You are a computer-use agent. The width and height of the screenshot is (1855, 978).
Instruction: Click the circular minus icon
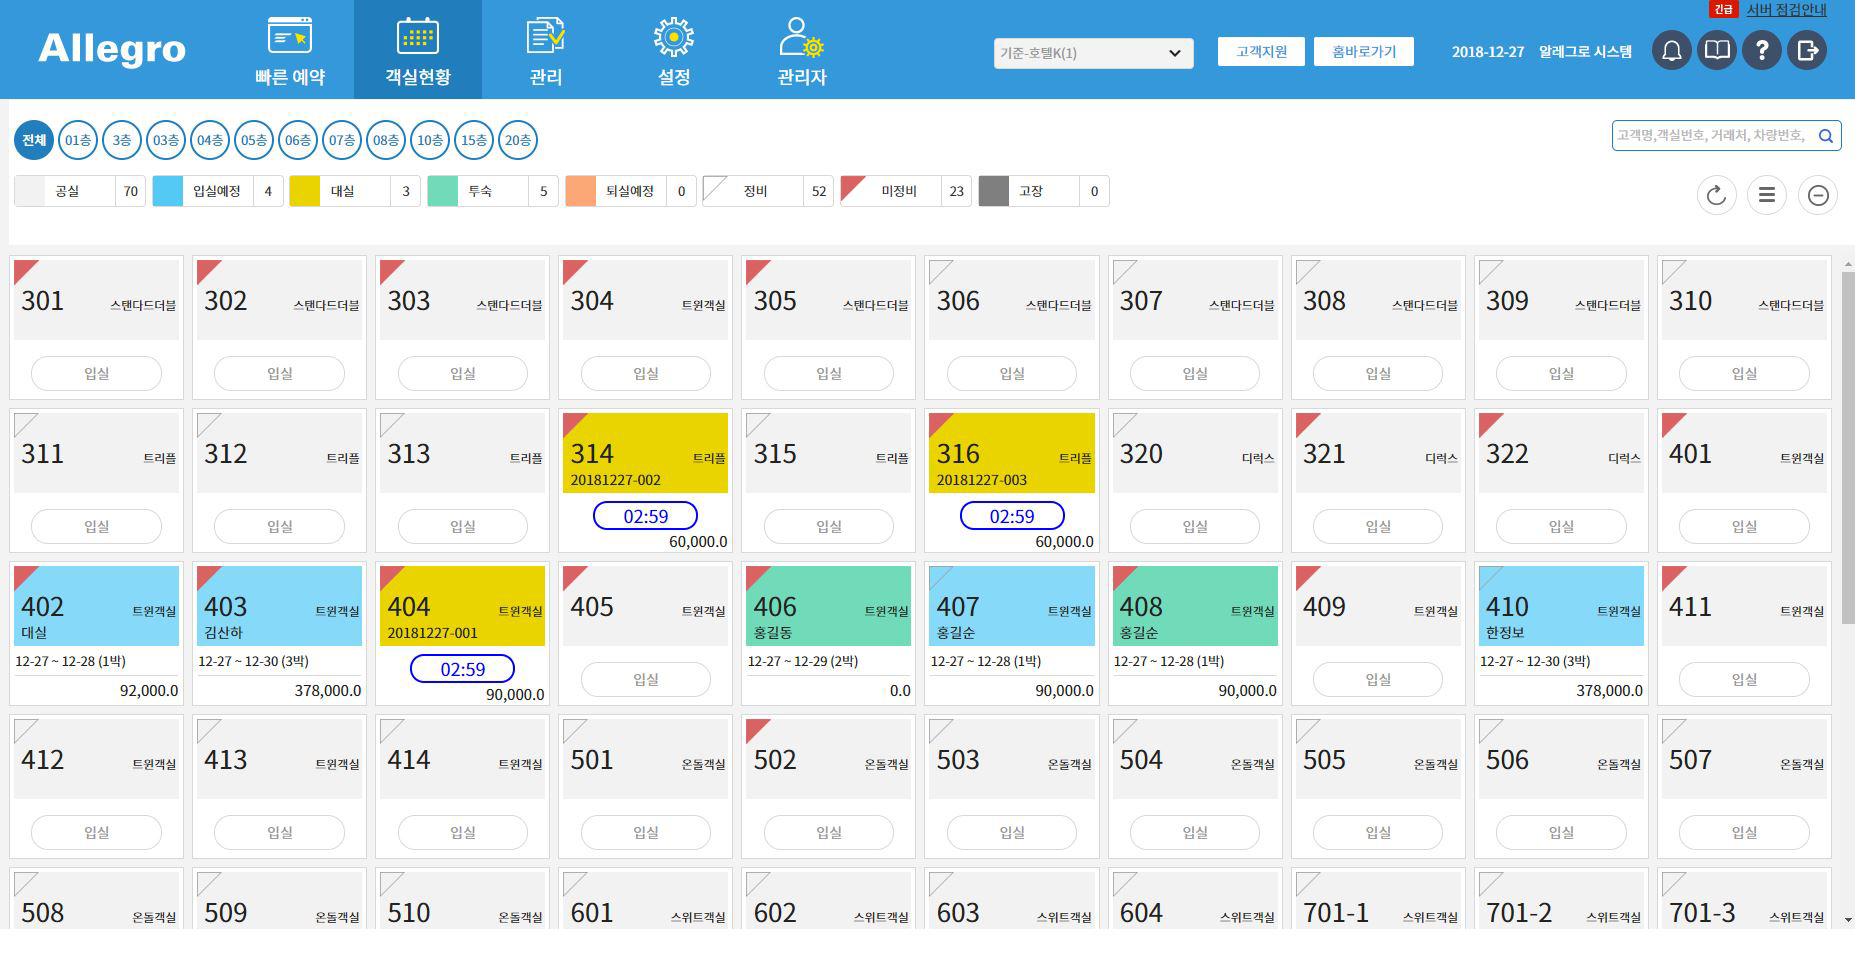click(1818, 195)
